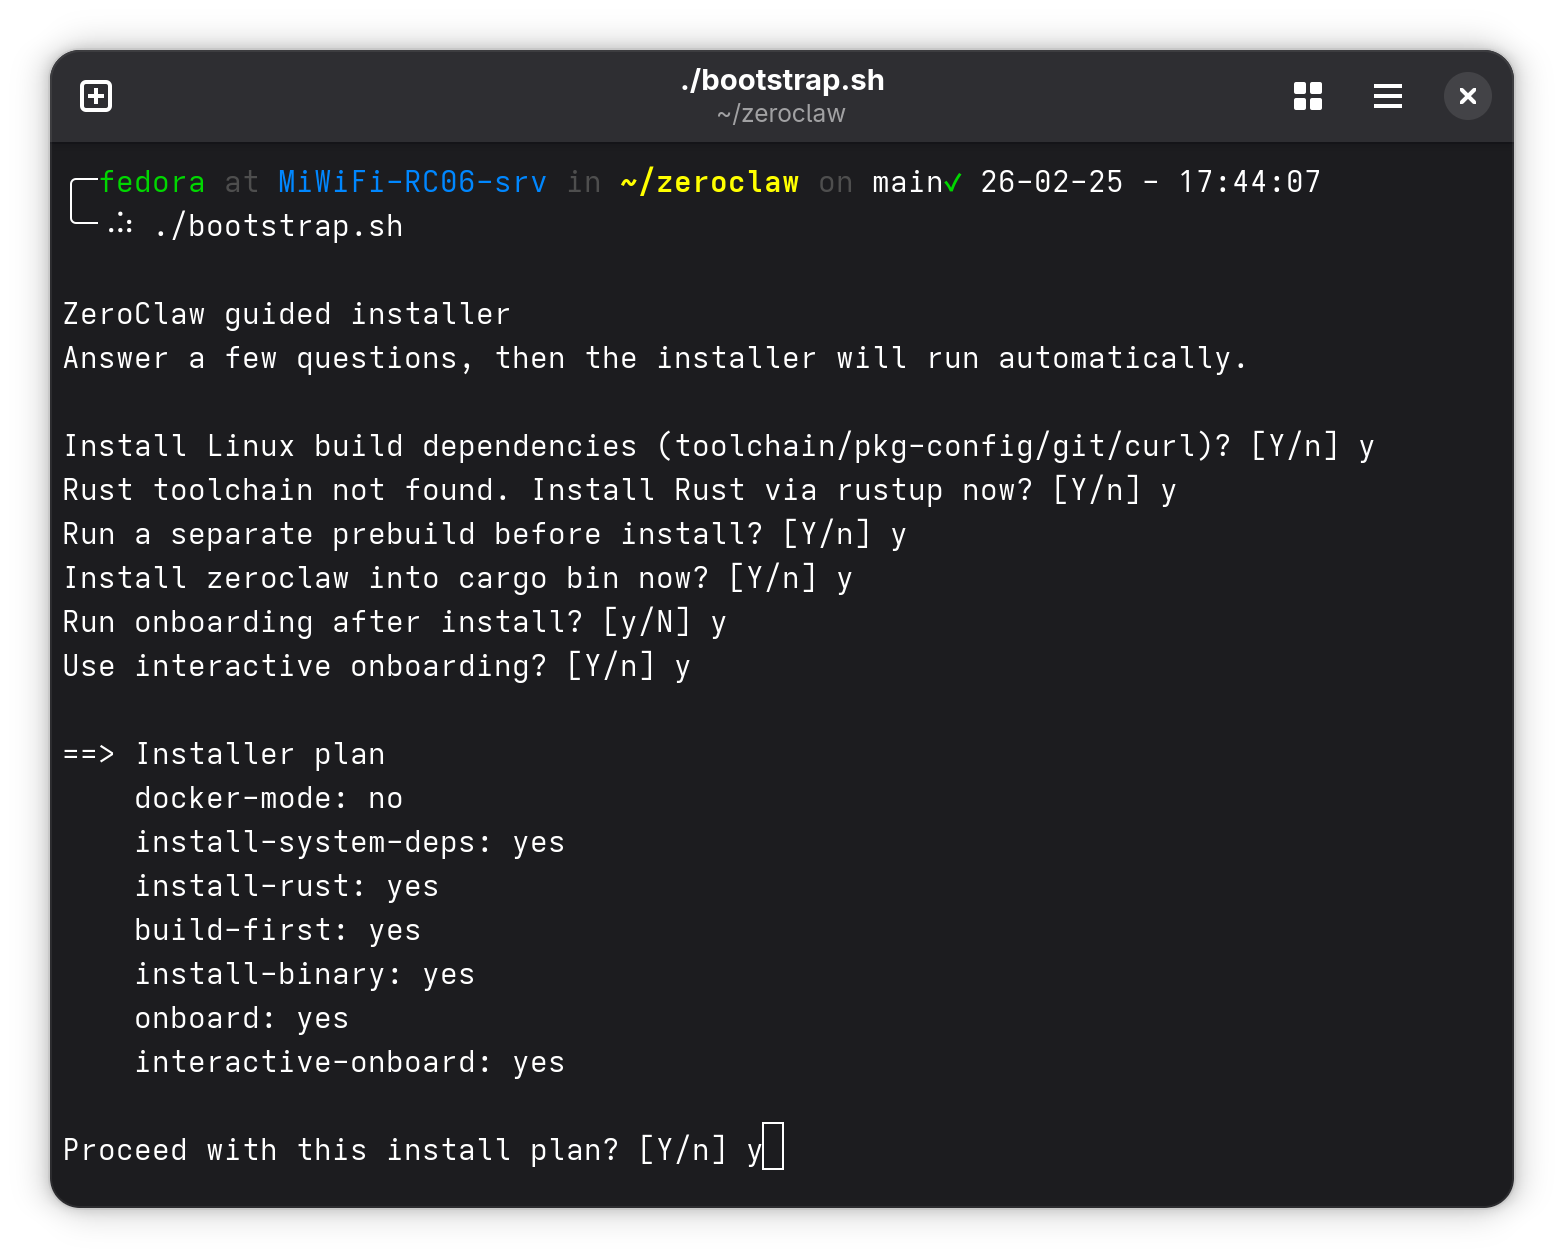Click the typed ./bootstrap.sh command line
1564x1258 pixels.
[x=279, y=227]
